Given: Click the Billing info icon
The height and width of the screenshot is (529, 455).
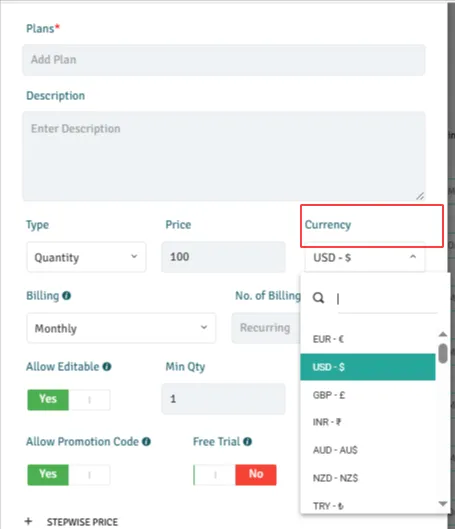Looking at the screenshot, I should pos(66,296).
